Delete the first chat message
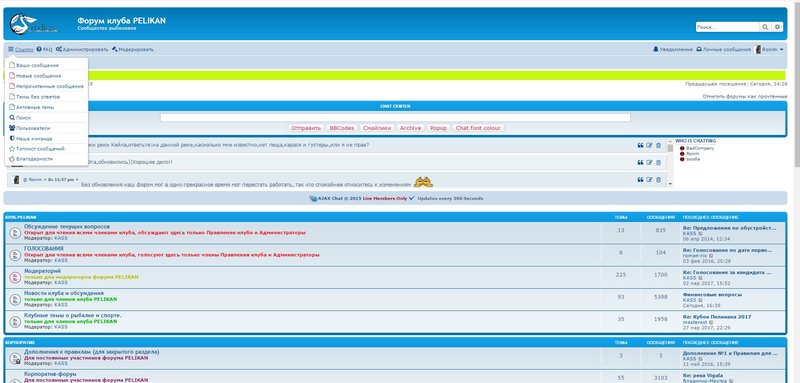Image resolution: width=800 pixels, height=383 pixels. [x=658, y=145]
